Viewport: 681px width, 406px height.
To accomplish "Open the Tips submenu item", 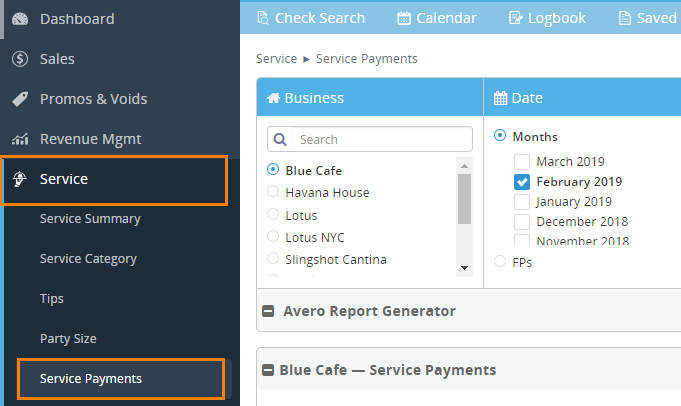I will pos(52,299).
